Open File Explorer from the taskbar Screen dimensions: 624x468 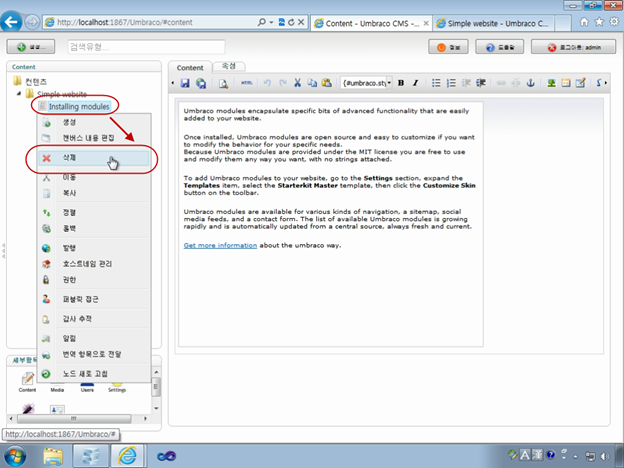(53, 456)
